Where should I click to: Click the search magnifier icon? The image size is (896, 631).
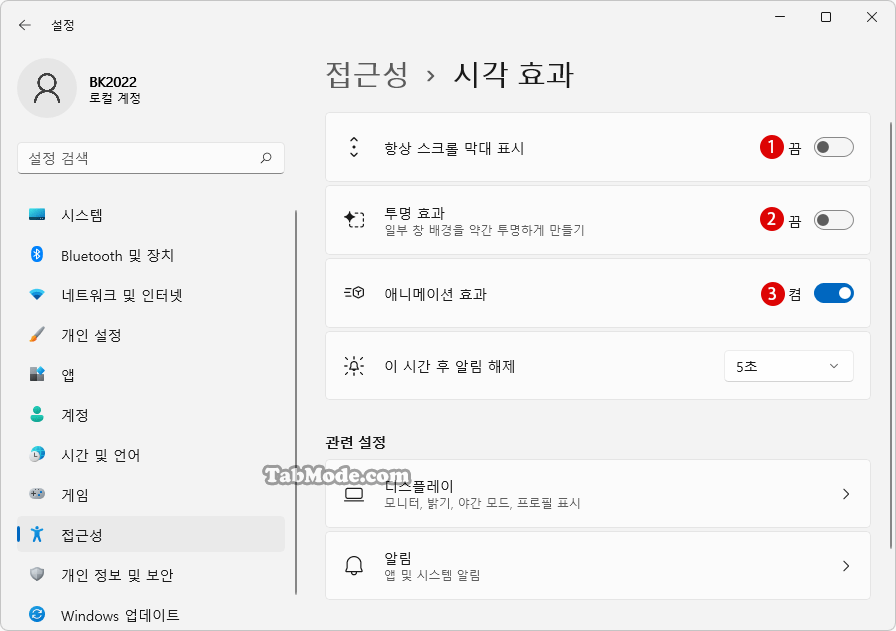tap(266, 158)
